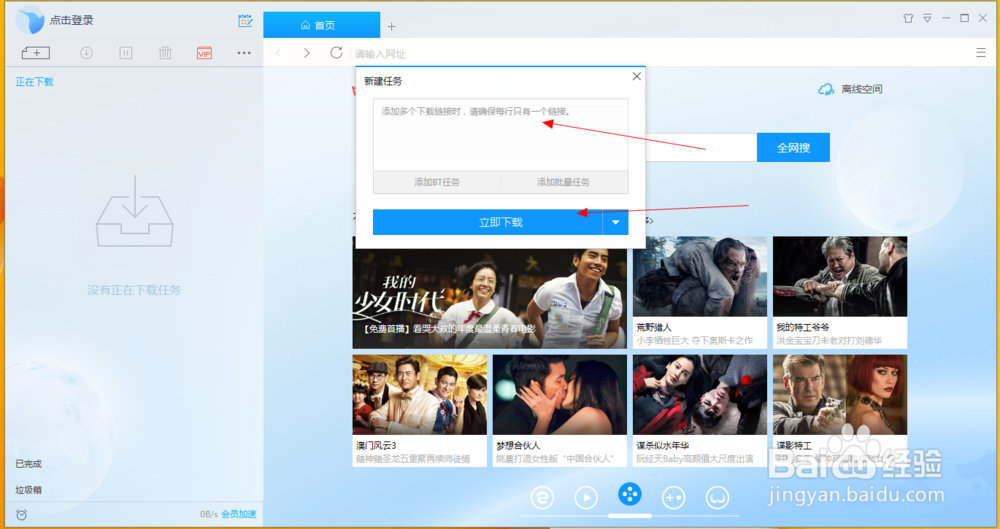Screen dimensions: 1000x529
Task: Click the 0B/s speed indicator
Action: [209, 514]
